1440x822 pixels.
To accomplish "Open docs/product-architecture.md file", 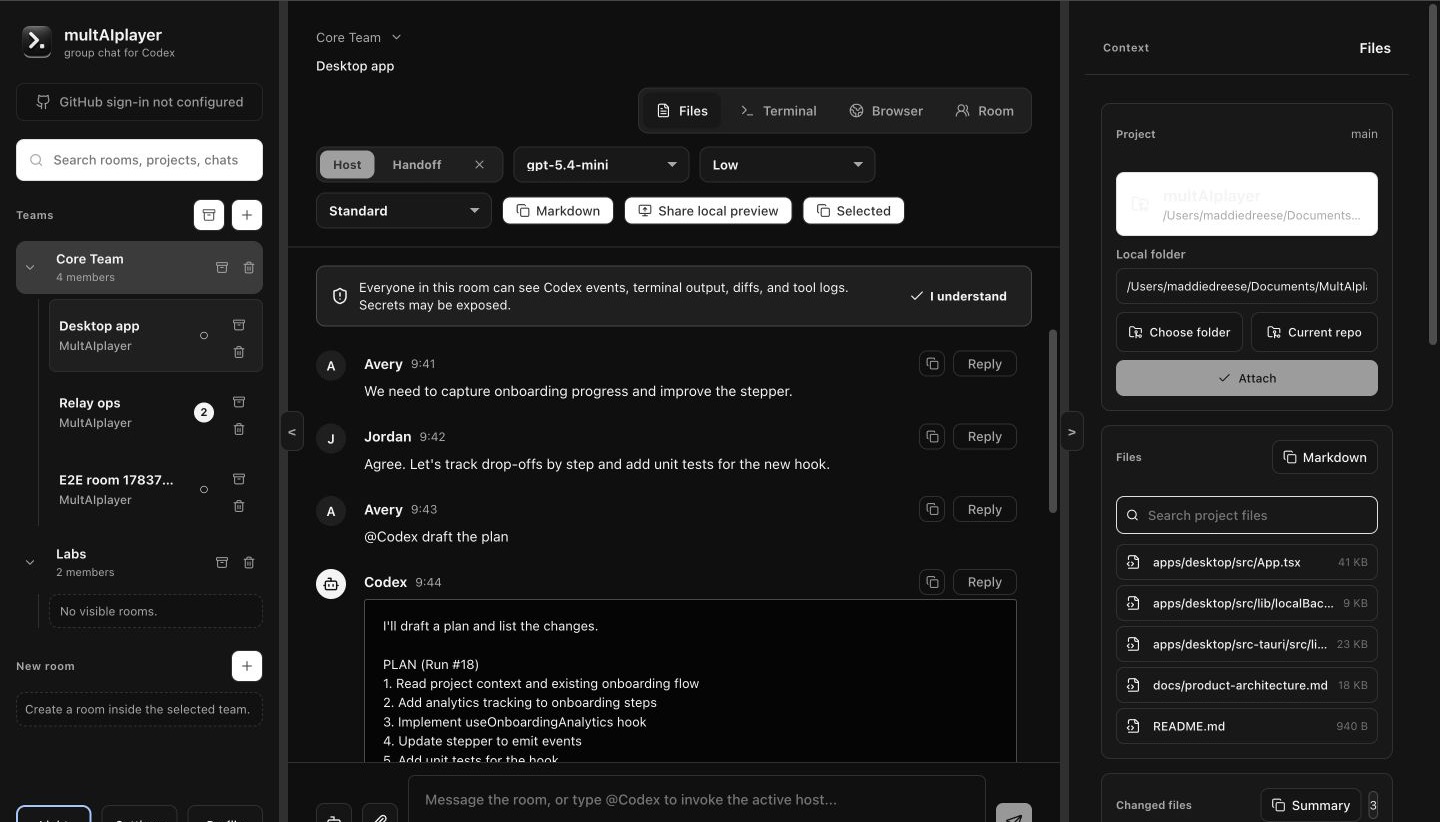I will 1246,685.
